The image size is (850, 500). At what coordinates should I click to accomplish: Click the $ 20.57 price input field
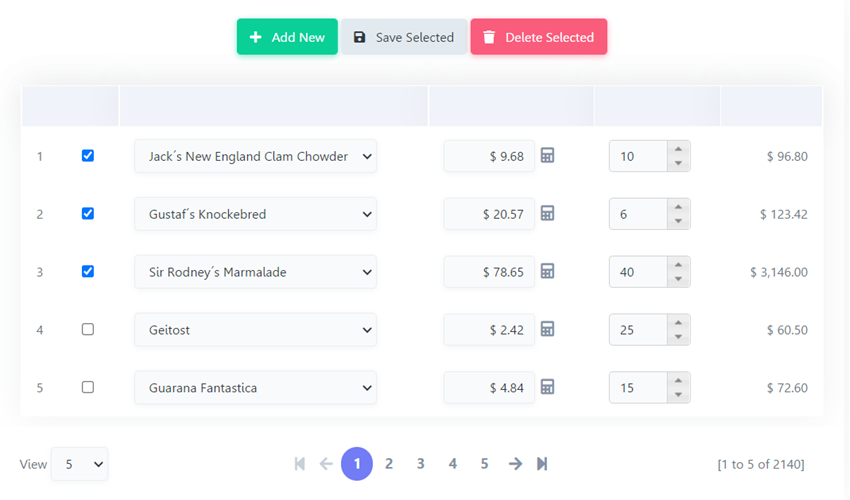pos(489,214)
